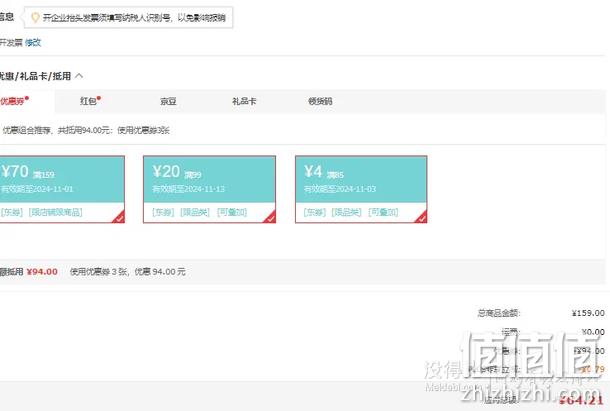Toggle the ¥4 满85 coupon card

[361, 189]
